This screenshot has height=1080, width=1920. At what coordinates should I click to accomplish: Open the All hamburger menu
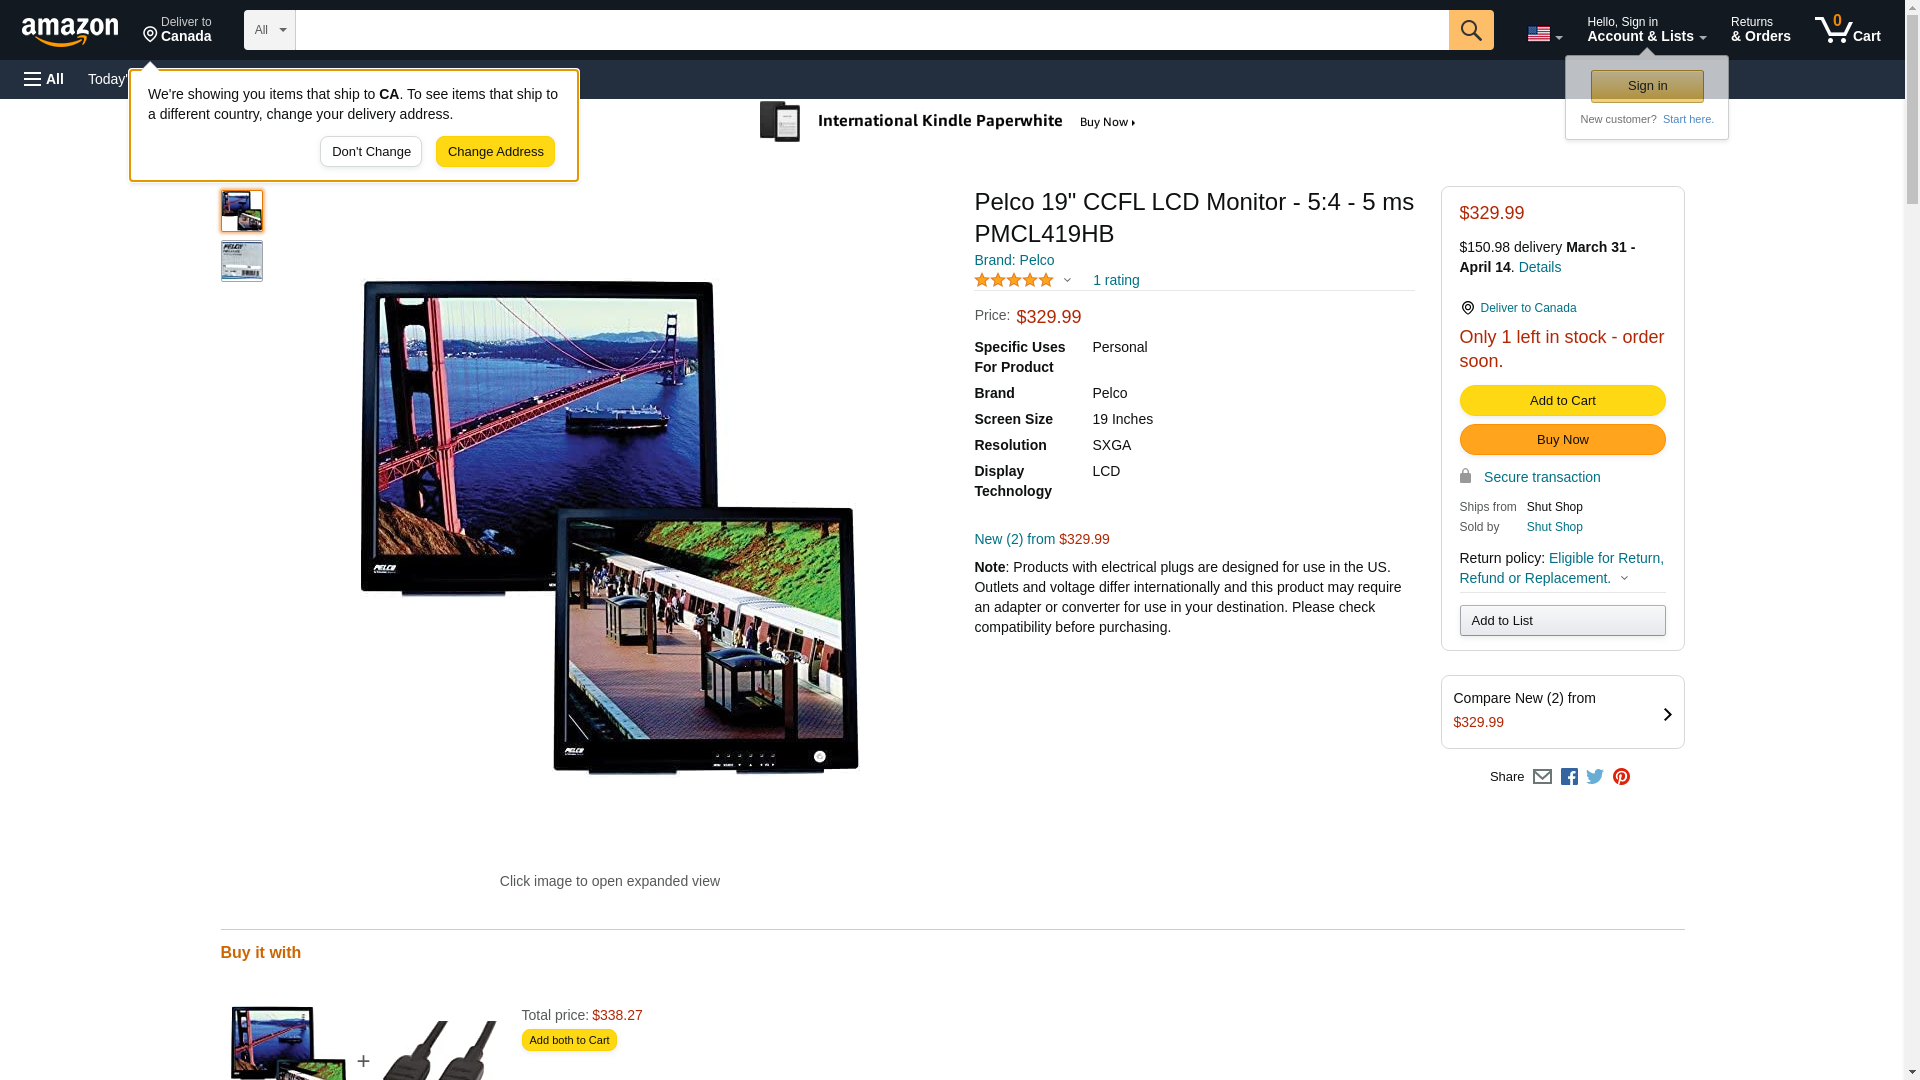pyautogui.click(x=44, y=79)
